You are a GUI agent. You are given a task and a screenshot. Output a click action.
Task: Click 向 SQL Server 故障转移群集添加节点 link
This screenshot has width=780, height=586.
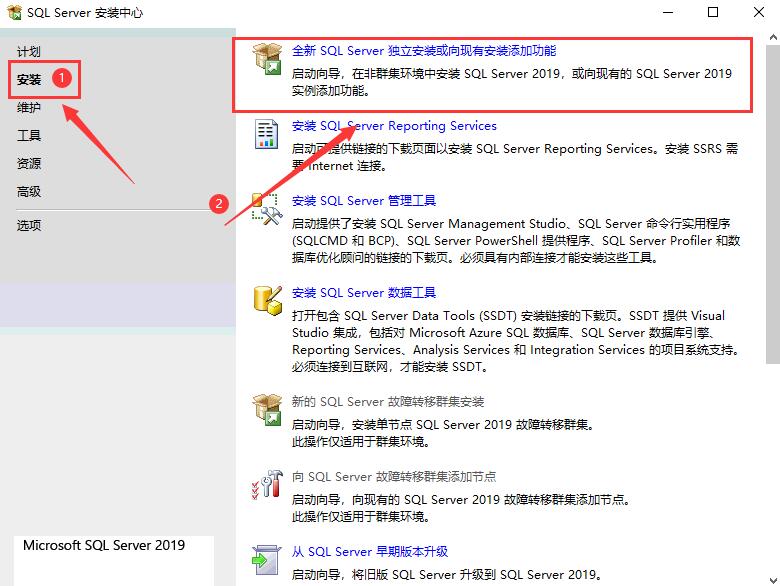click(x=394, y=477)
